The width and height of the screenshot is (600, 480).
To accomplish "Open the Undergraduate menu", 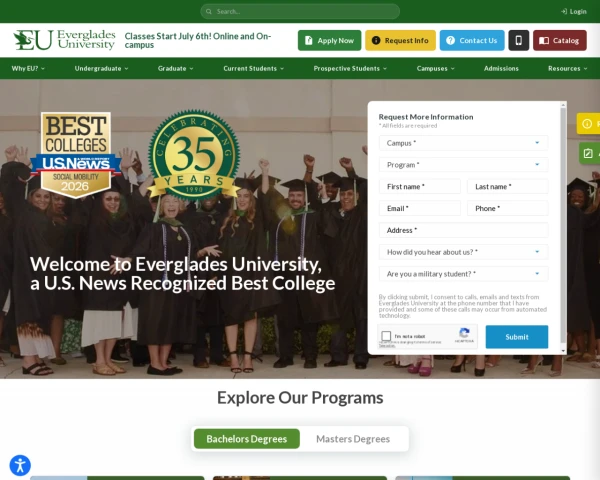I will (x=101, y=69).
